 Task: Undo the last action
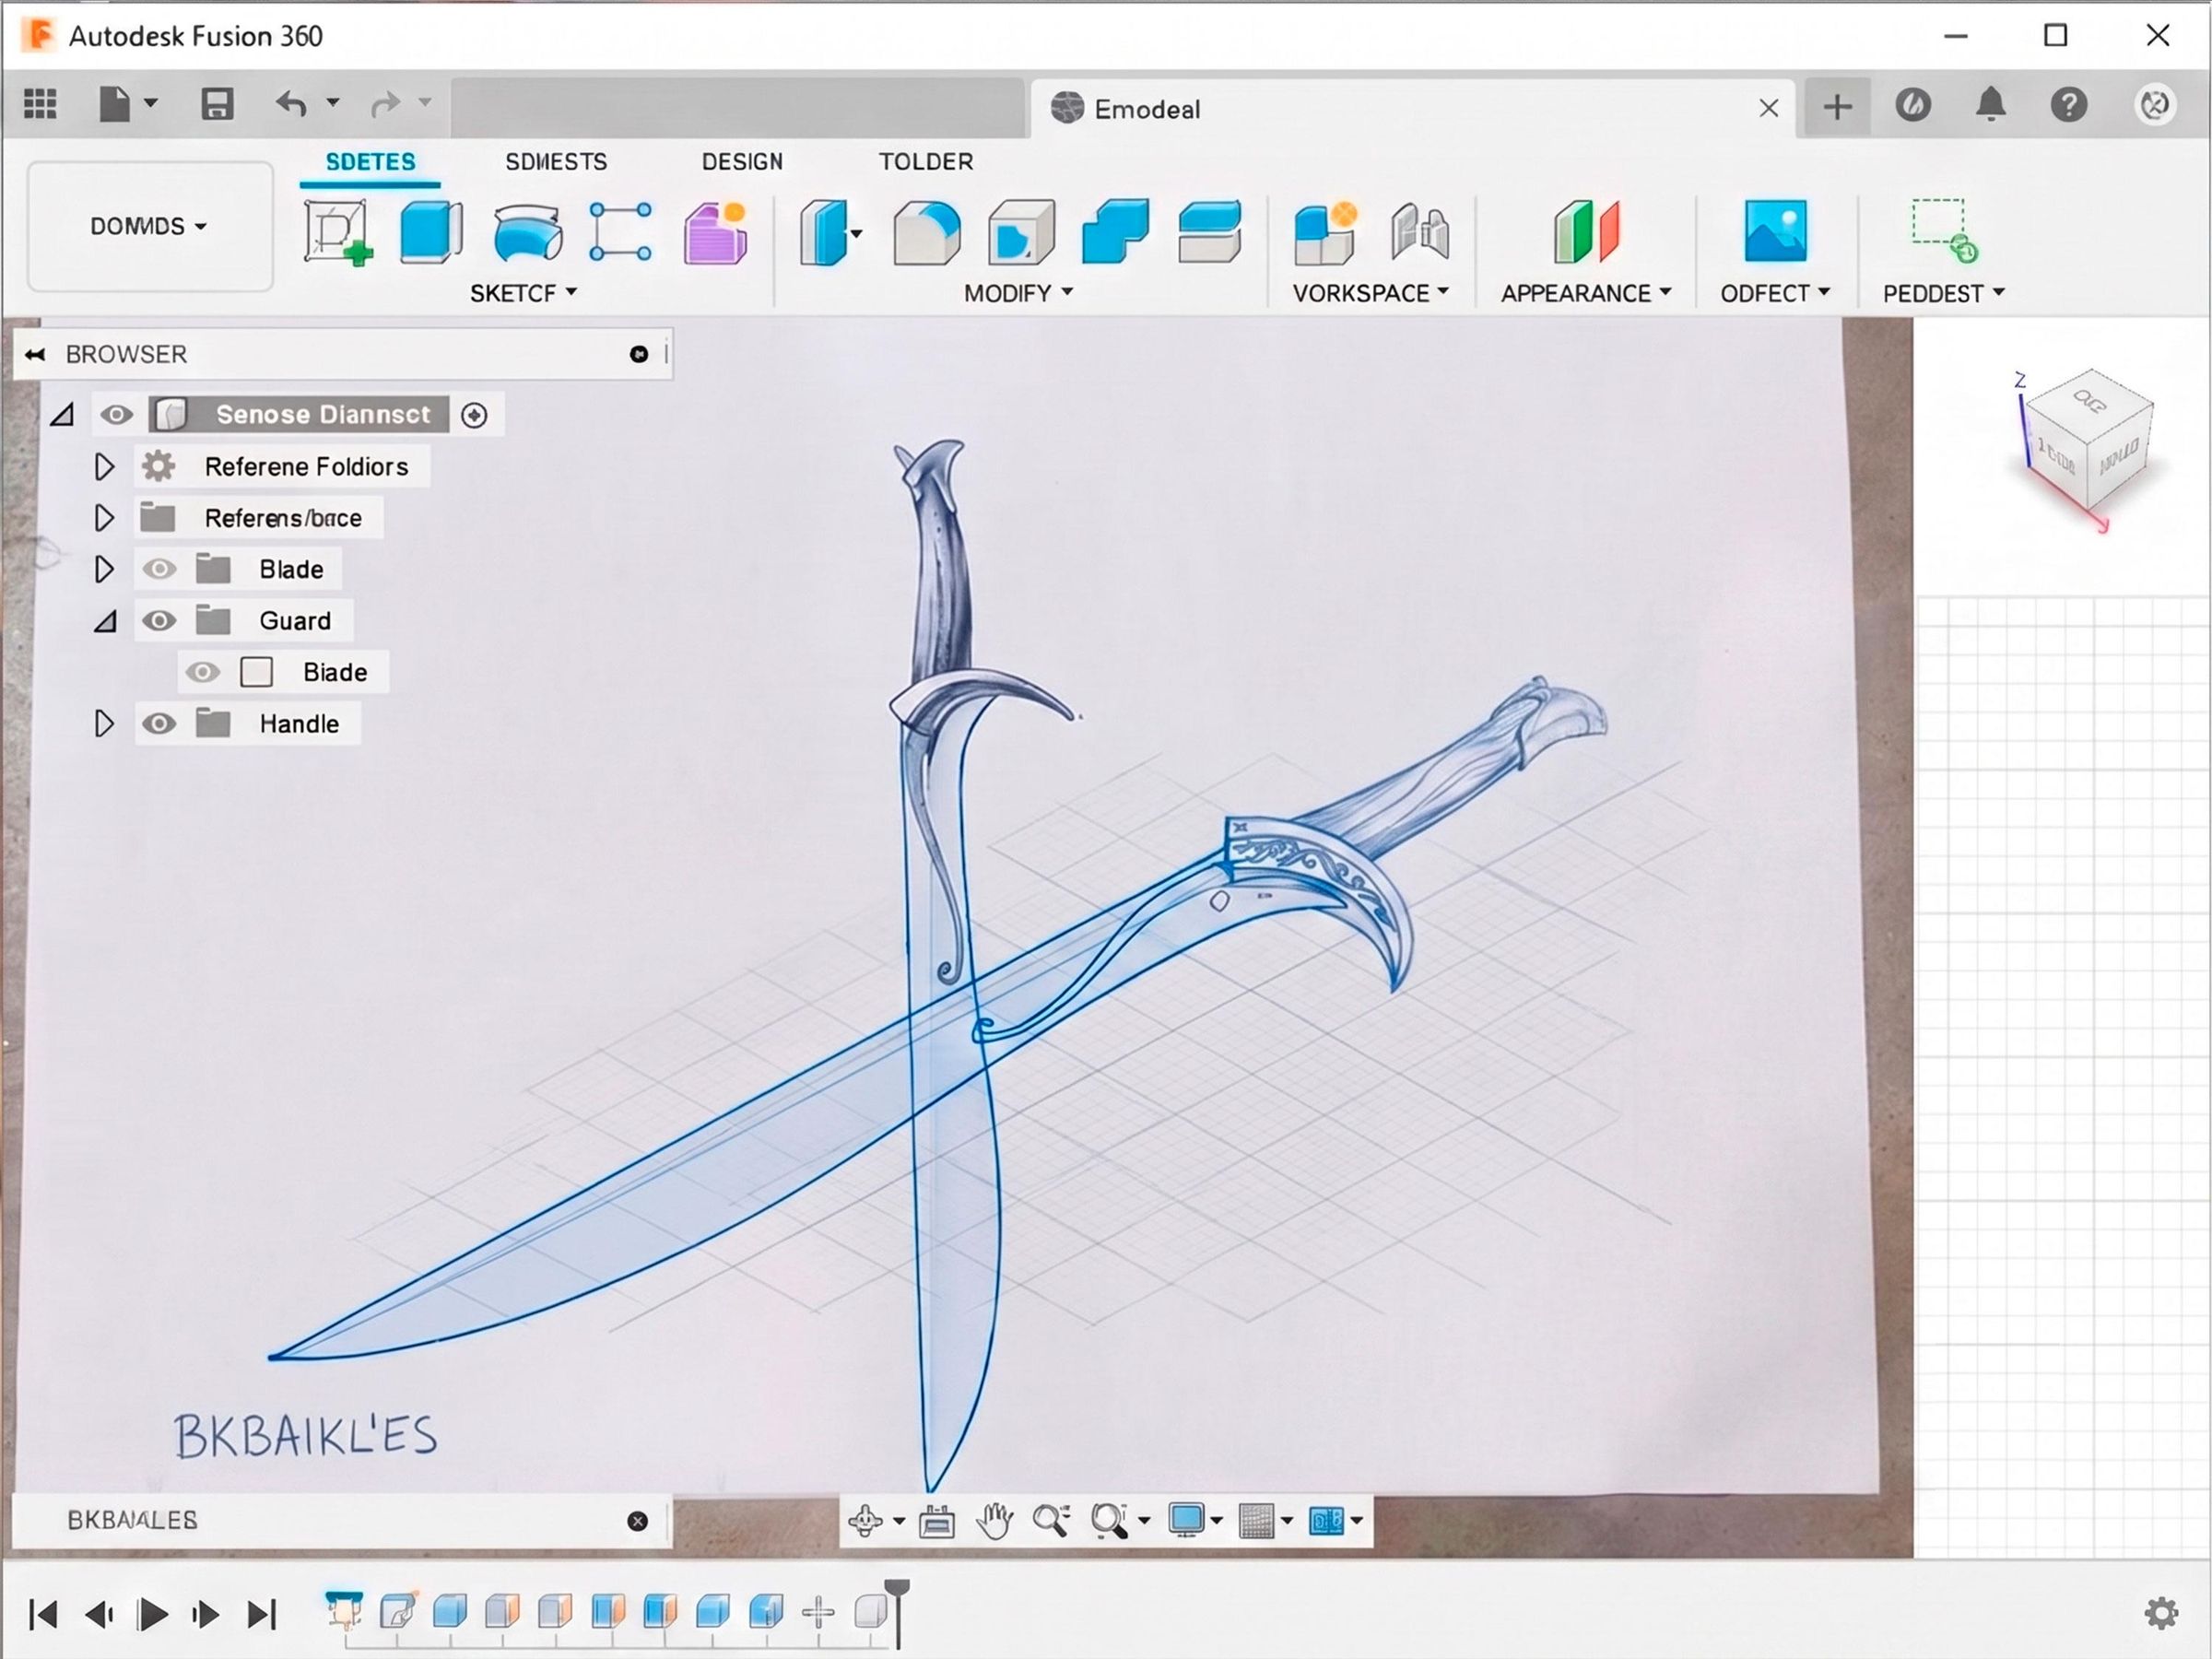coord(291,104)
